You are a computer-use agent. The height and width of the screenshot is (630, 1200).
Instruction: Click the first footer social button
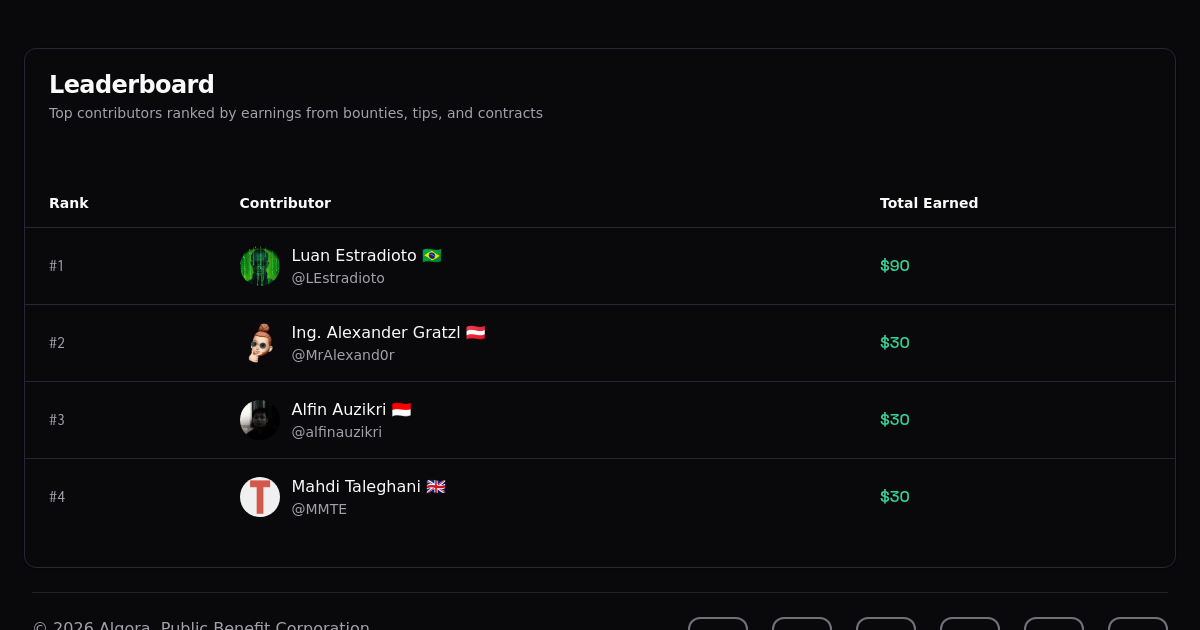click(718, 625)
